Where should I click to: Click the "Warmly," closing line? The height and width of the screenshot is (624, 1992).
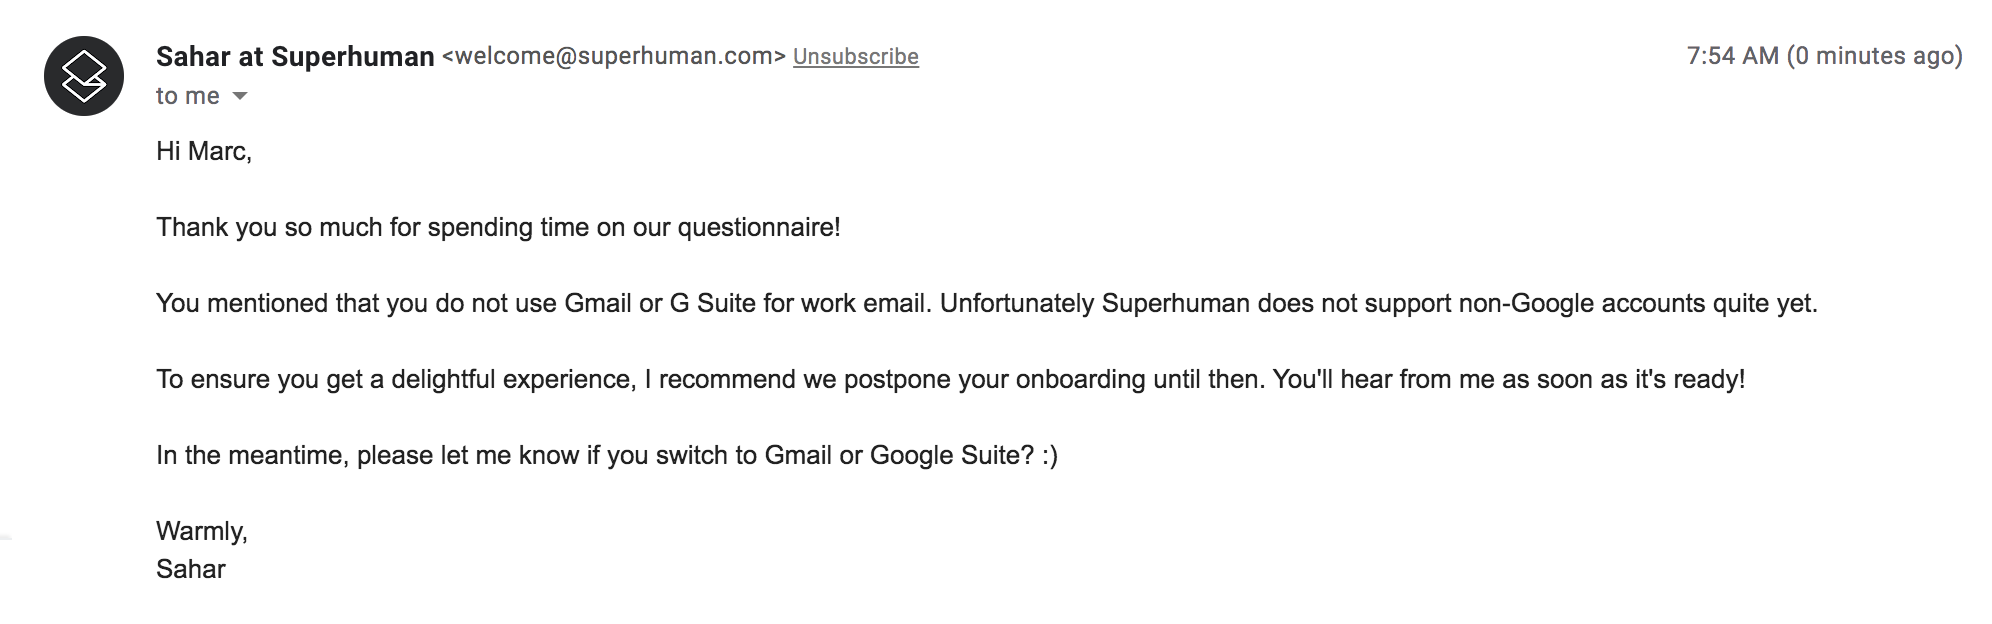coord(201,531)
